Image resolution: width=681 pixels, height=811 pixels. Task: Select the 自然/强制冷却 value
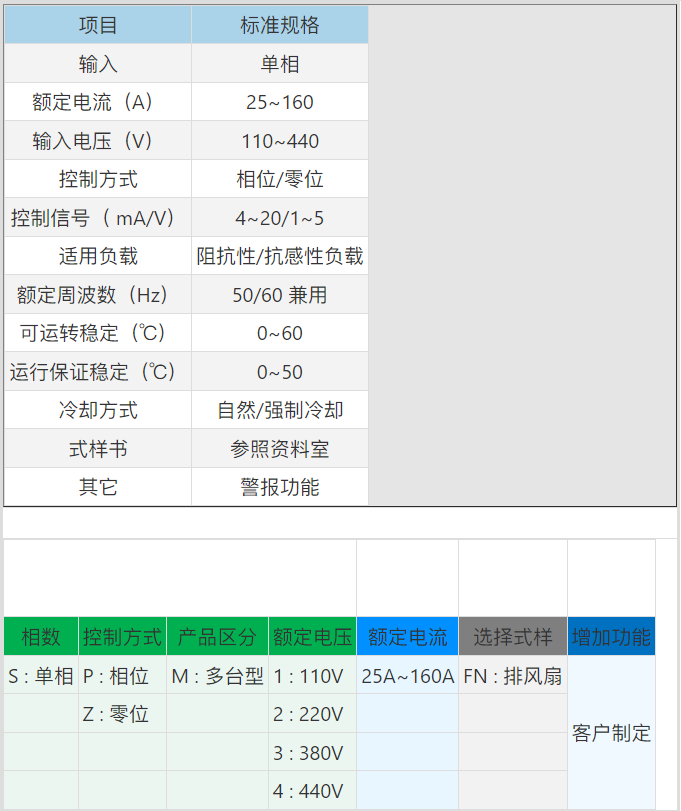(x=280, y=410)
